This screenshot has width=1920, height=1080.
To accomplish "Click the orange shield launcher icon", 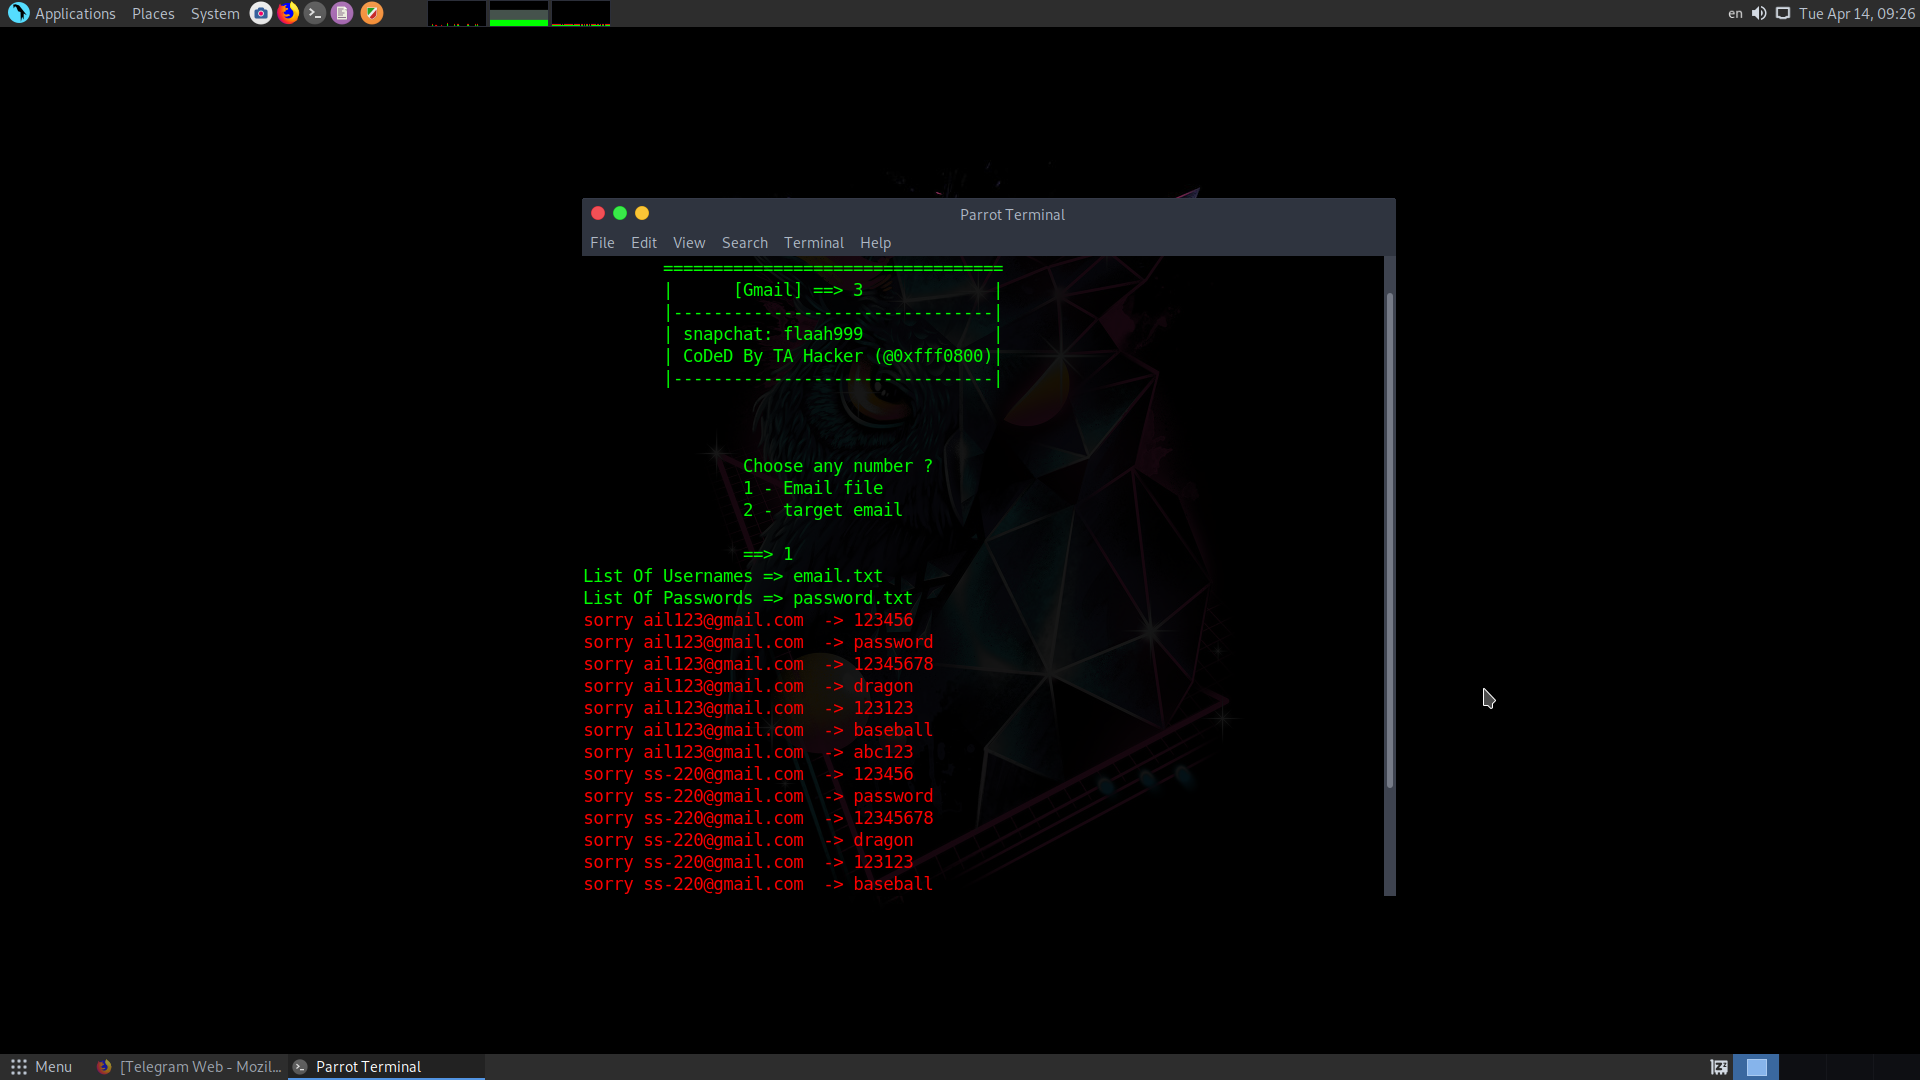I will 371,13.
